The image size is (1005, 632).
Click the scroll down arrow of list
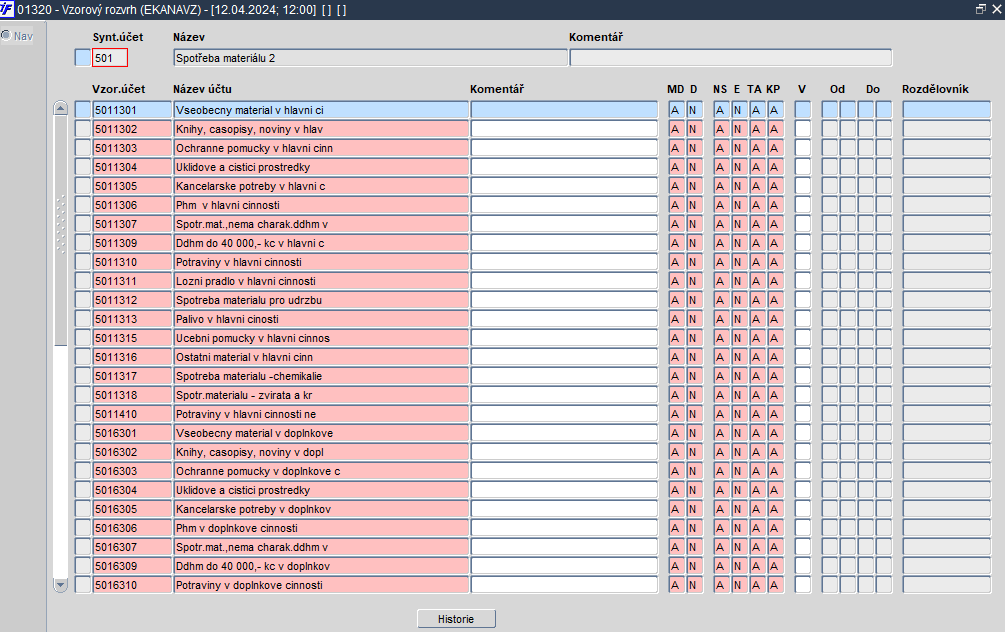[60, 585]
